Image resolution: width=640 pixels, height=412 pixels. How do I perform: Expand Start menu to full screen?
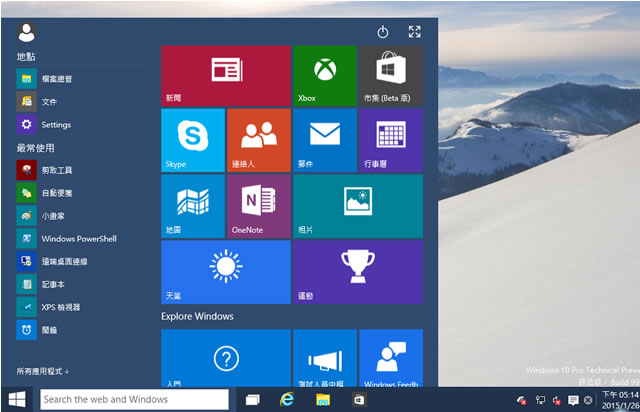pos(415,32)
